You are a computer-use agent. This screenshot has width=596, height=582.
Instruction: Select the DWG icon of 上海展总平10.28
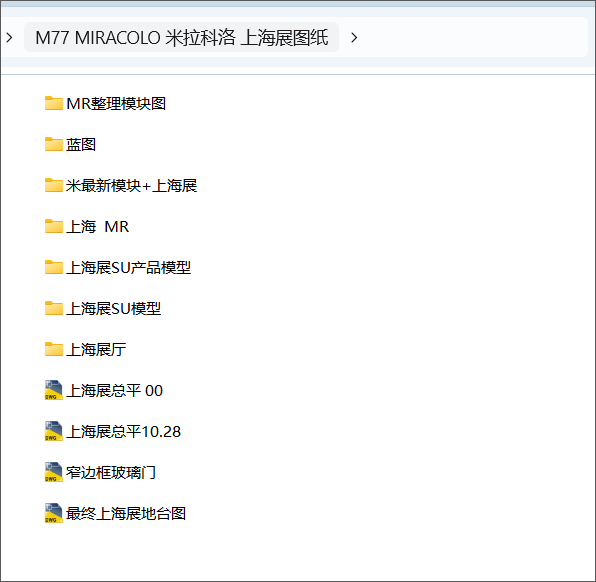(54, 431)
